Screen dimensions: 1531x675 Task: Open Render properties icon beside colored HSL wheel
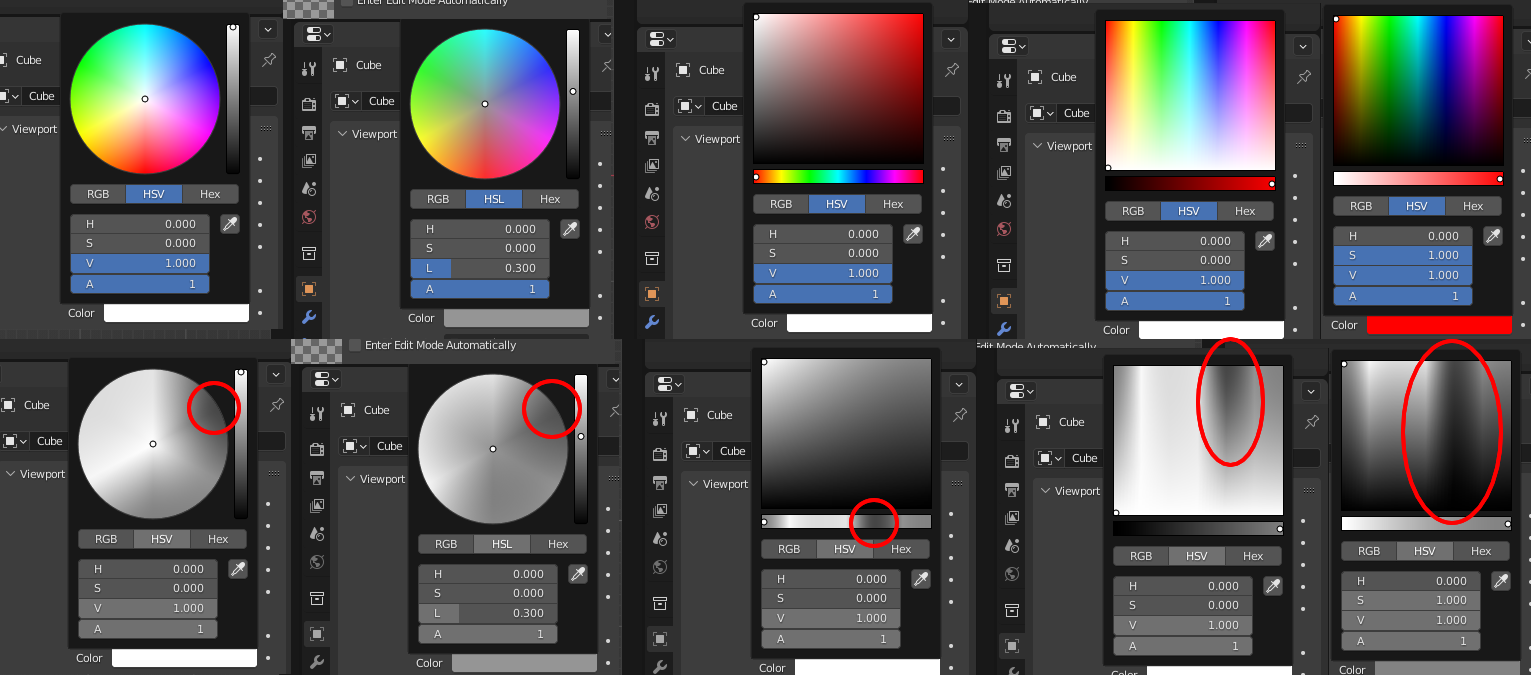click(309, 104)
